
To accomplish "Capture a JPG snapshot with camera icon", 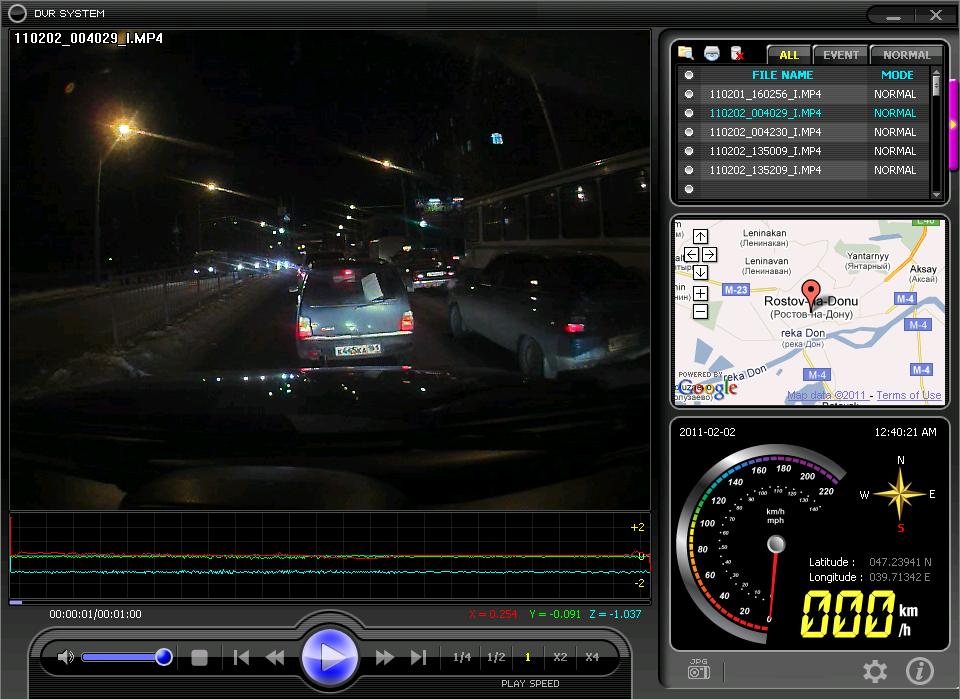I will click(x=699, y=669).
